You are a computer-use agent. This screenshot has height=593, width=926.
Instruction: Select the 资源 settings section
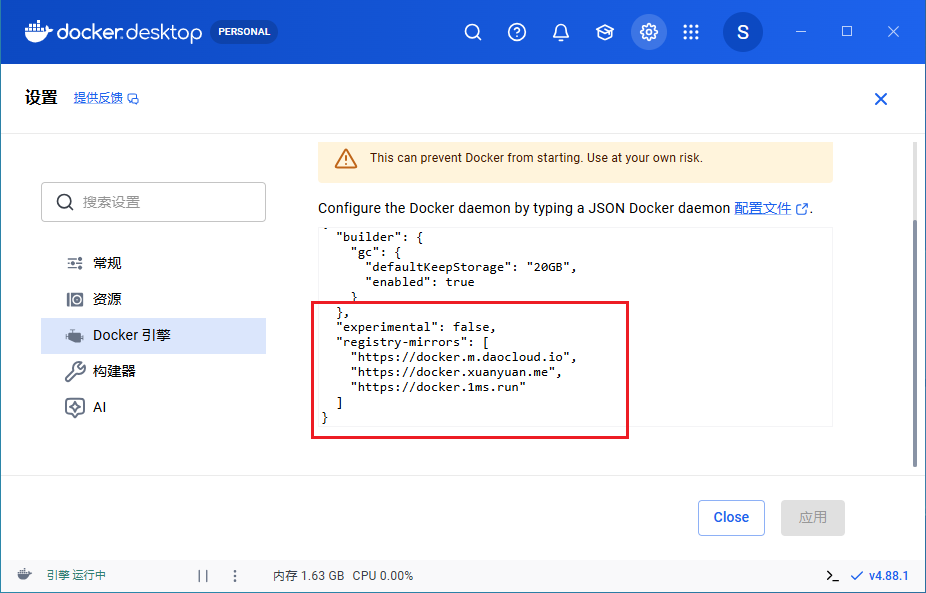click(x=154, y=299)
